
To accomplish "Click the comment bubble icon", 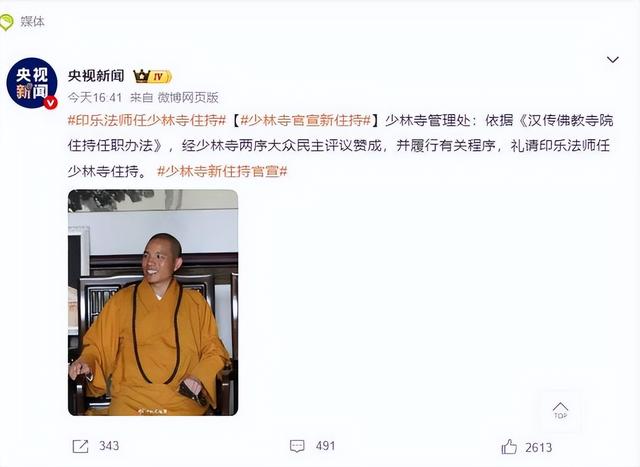I will (297, 446).
